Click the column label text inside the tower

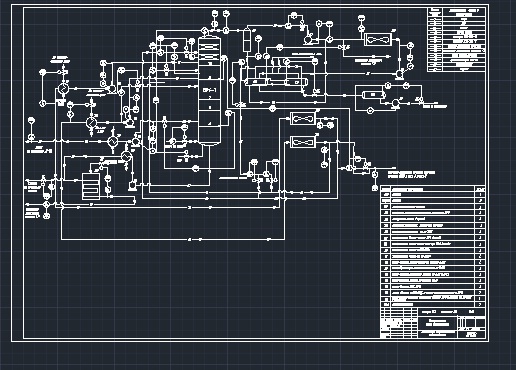[209, 90]
